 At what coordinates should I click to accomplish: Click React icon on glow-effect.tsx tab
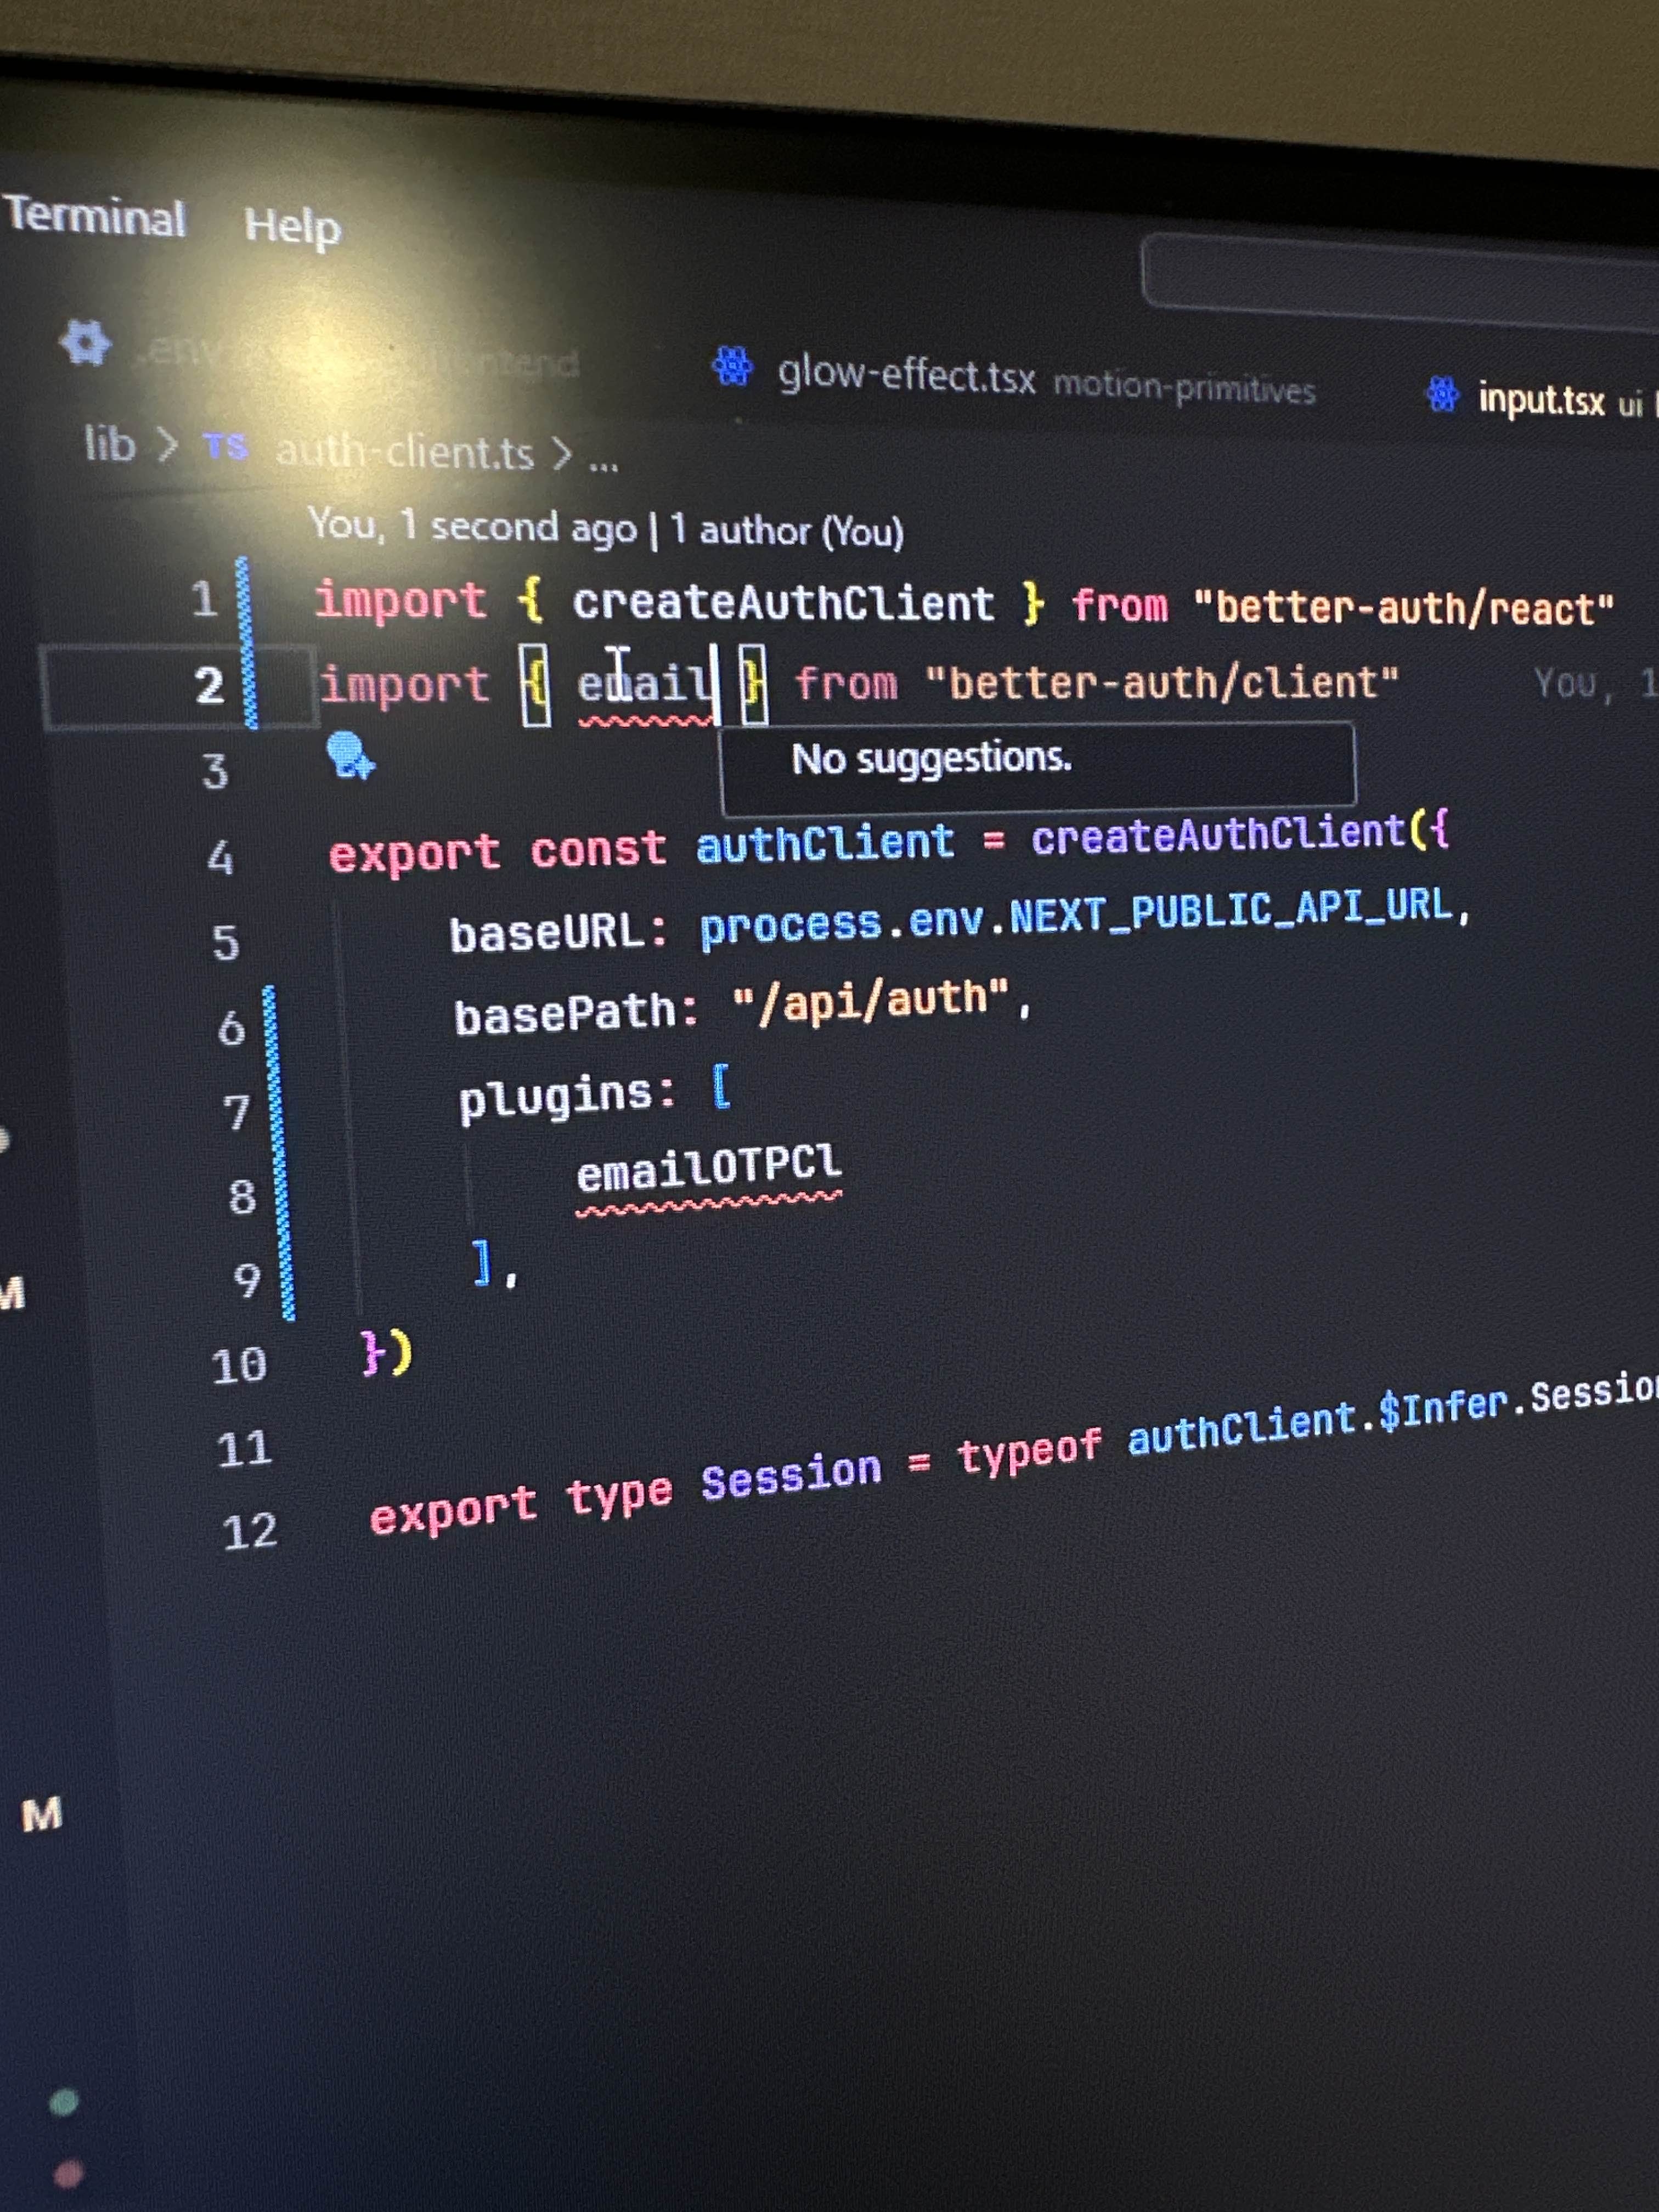click(733, 366)
